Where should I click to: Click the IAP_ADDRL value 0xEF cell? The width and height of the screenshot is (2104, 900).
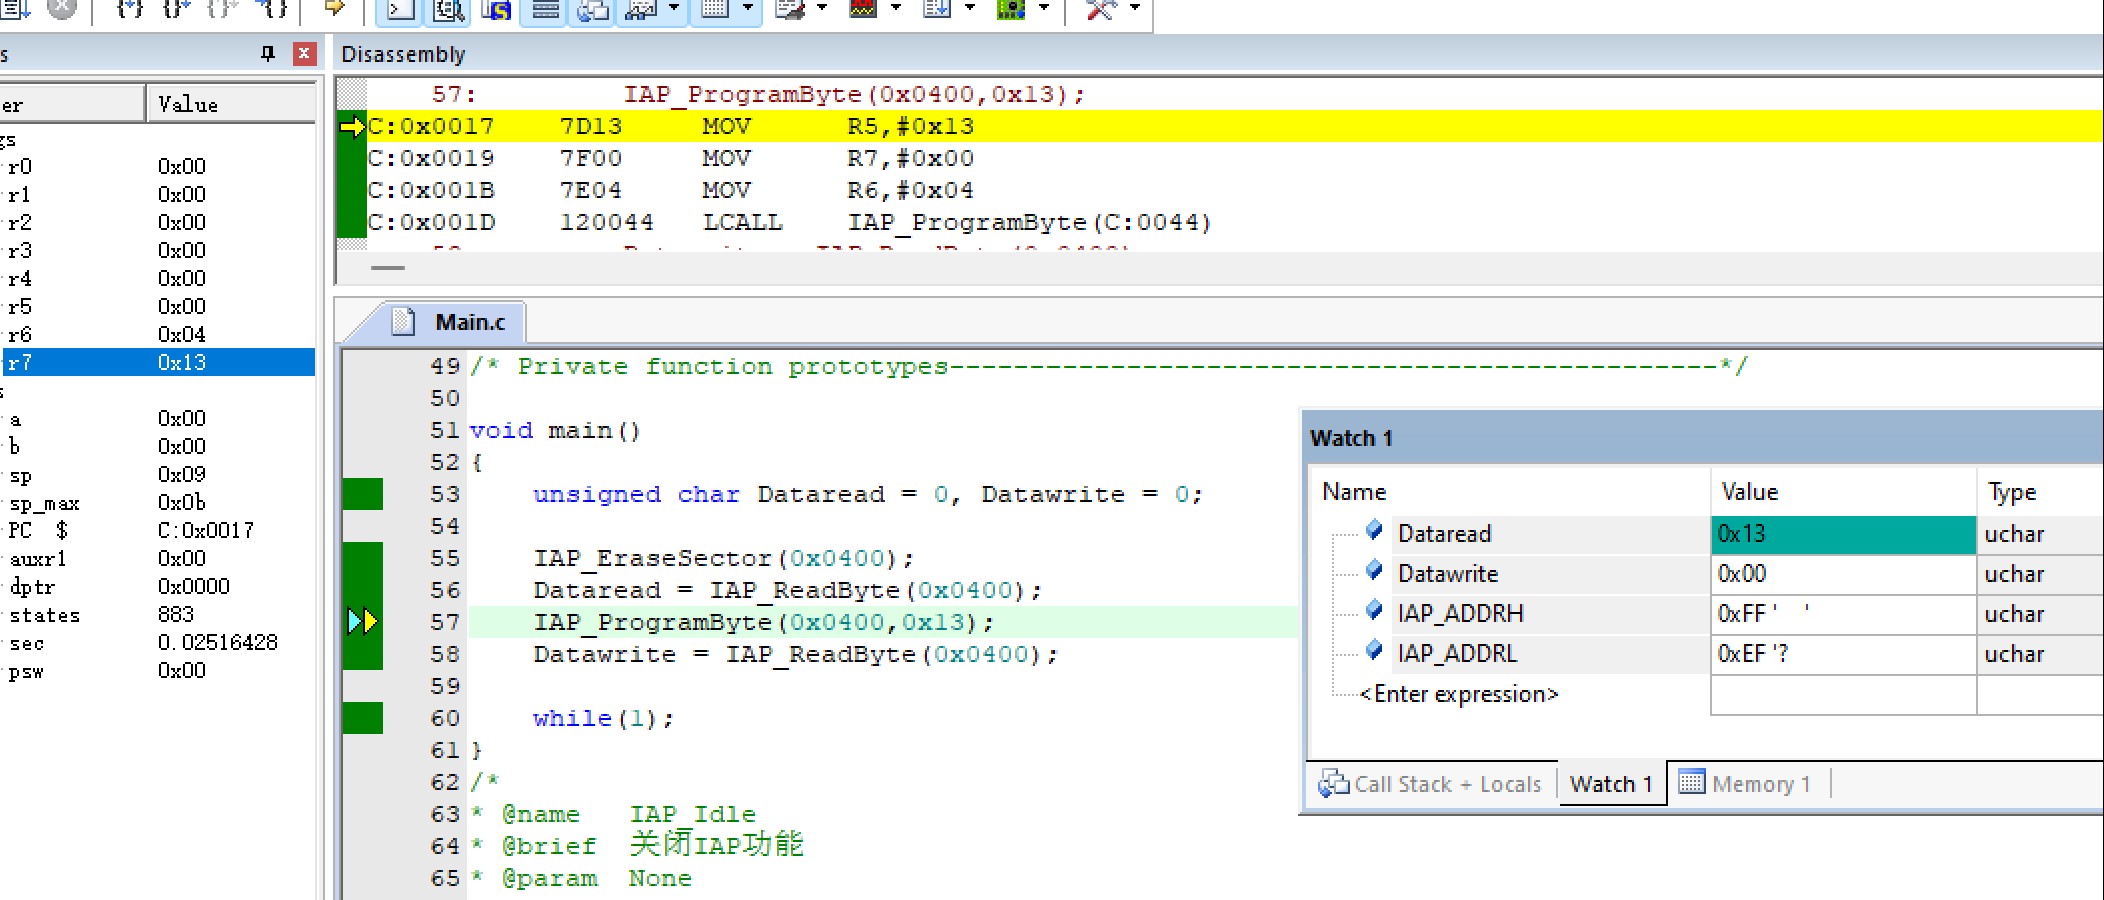coord(1843,654)
